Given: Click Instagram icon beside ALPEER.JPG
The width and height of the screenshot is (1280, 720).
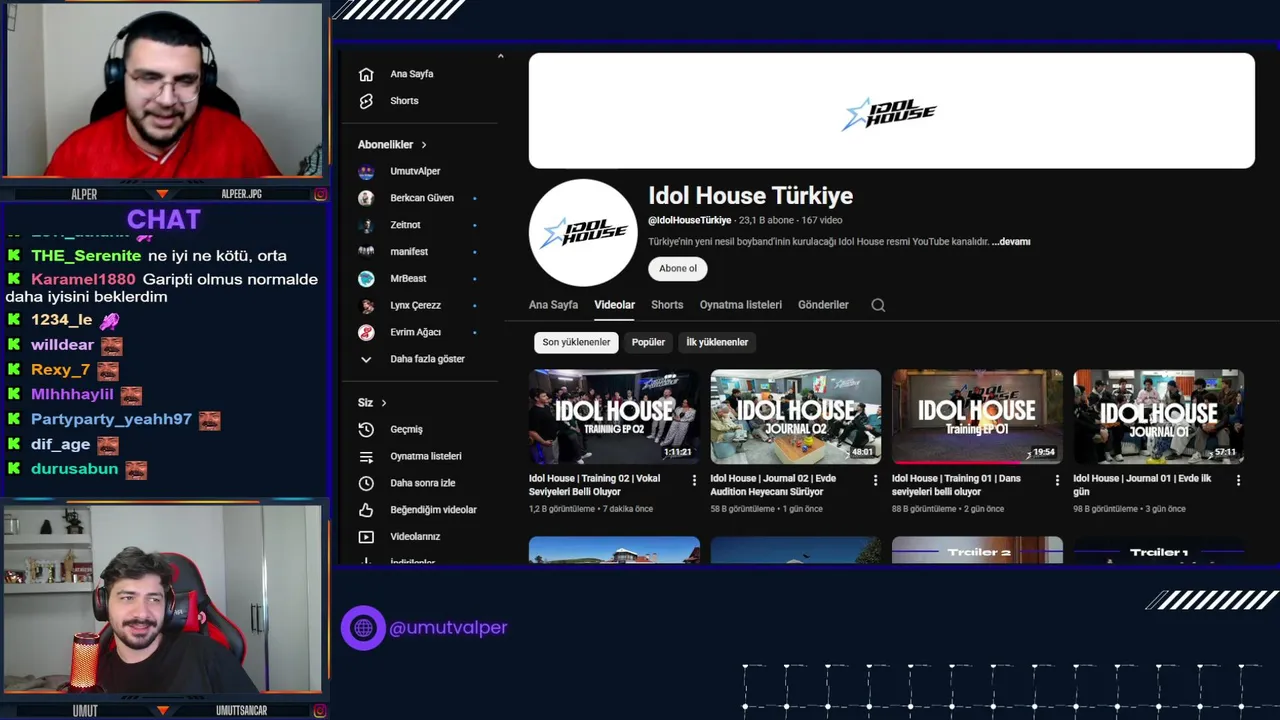Looking at the screenshot, I should coord(320,194).
